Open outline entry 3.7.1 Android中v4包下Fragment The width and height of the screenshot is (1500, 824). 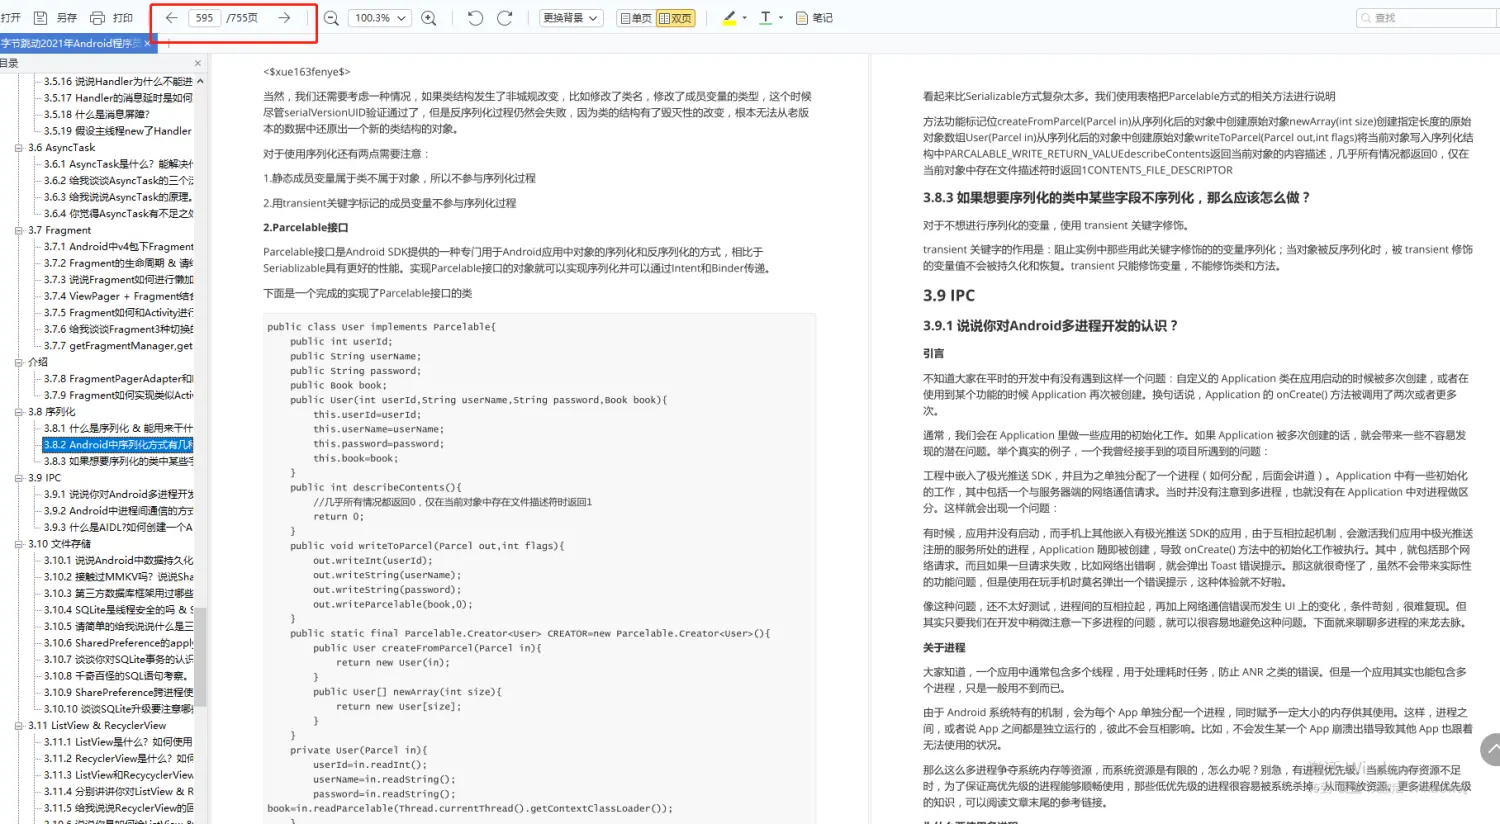pyautogui.click(x=118, y=246)
